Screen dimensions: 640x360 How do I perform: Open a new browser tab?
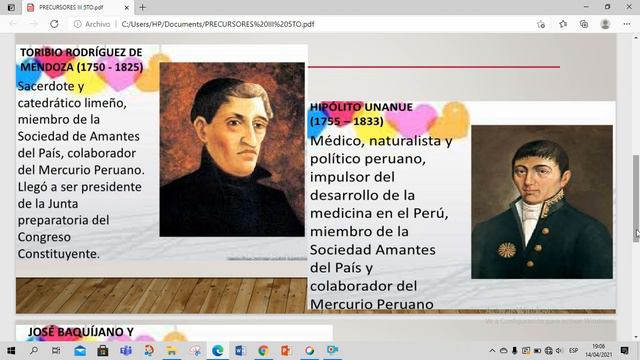[x=142, y=7]
